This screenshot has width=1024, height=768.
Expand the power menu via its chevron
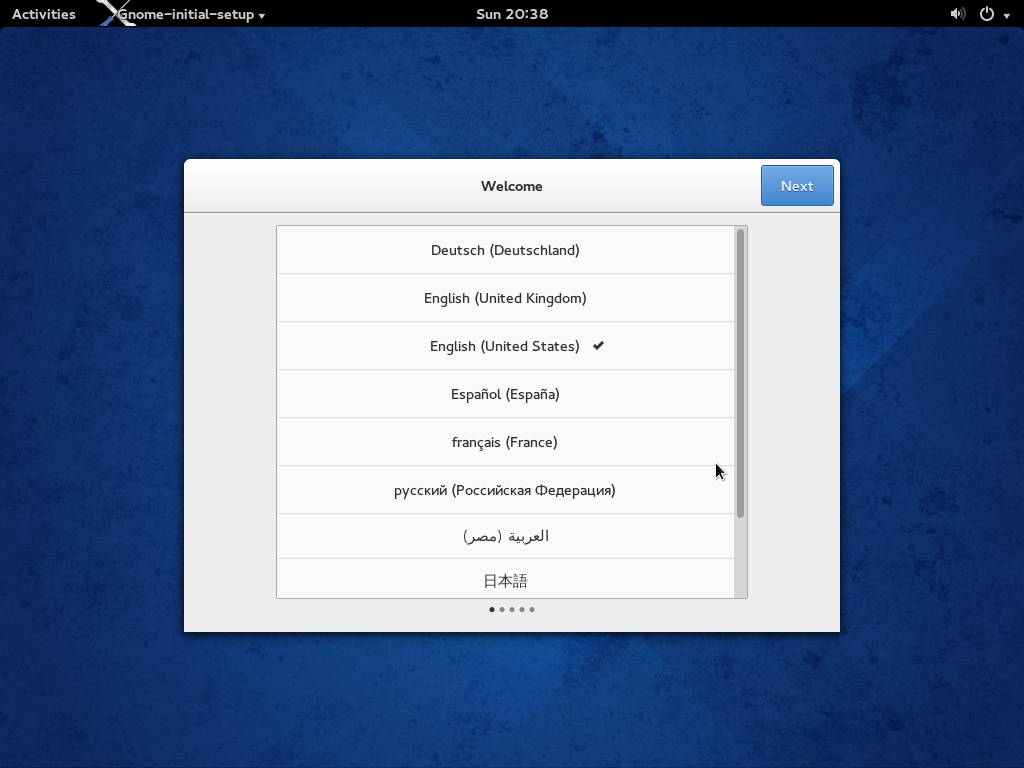point(1006,14)
